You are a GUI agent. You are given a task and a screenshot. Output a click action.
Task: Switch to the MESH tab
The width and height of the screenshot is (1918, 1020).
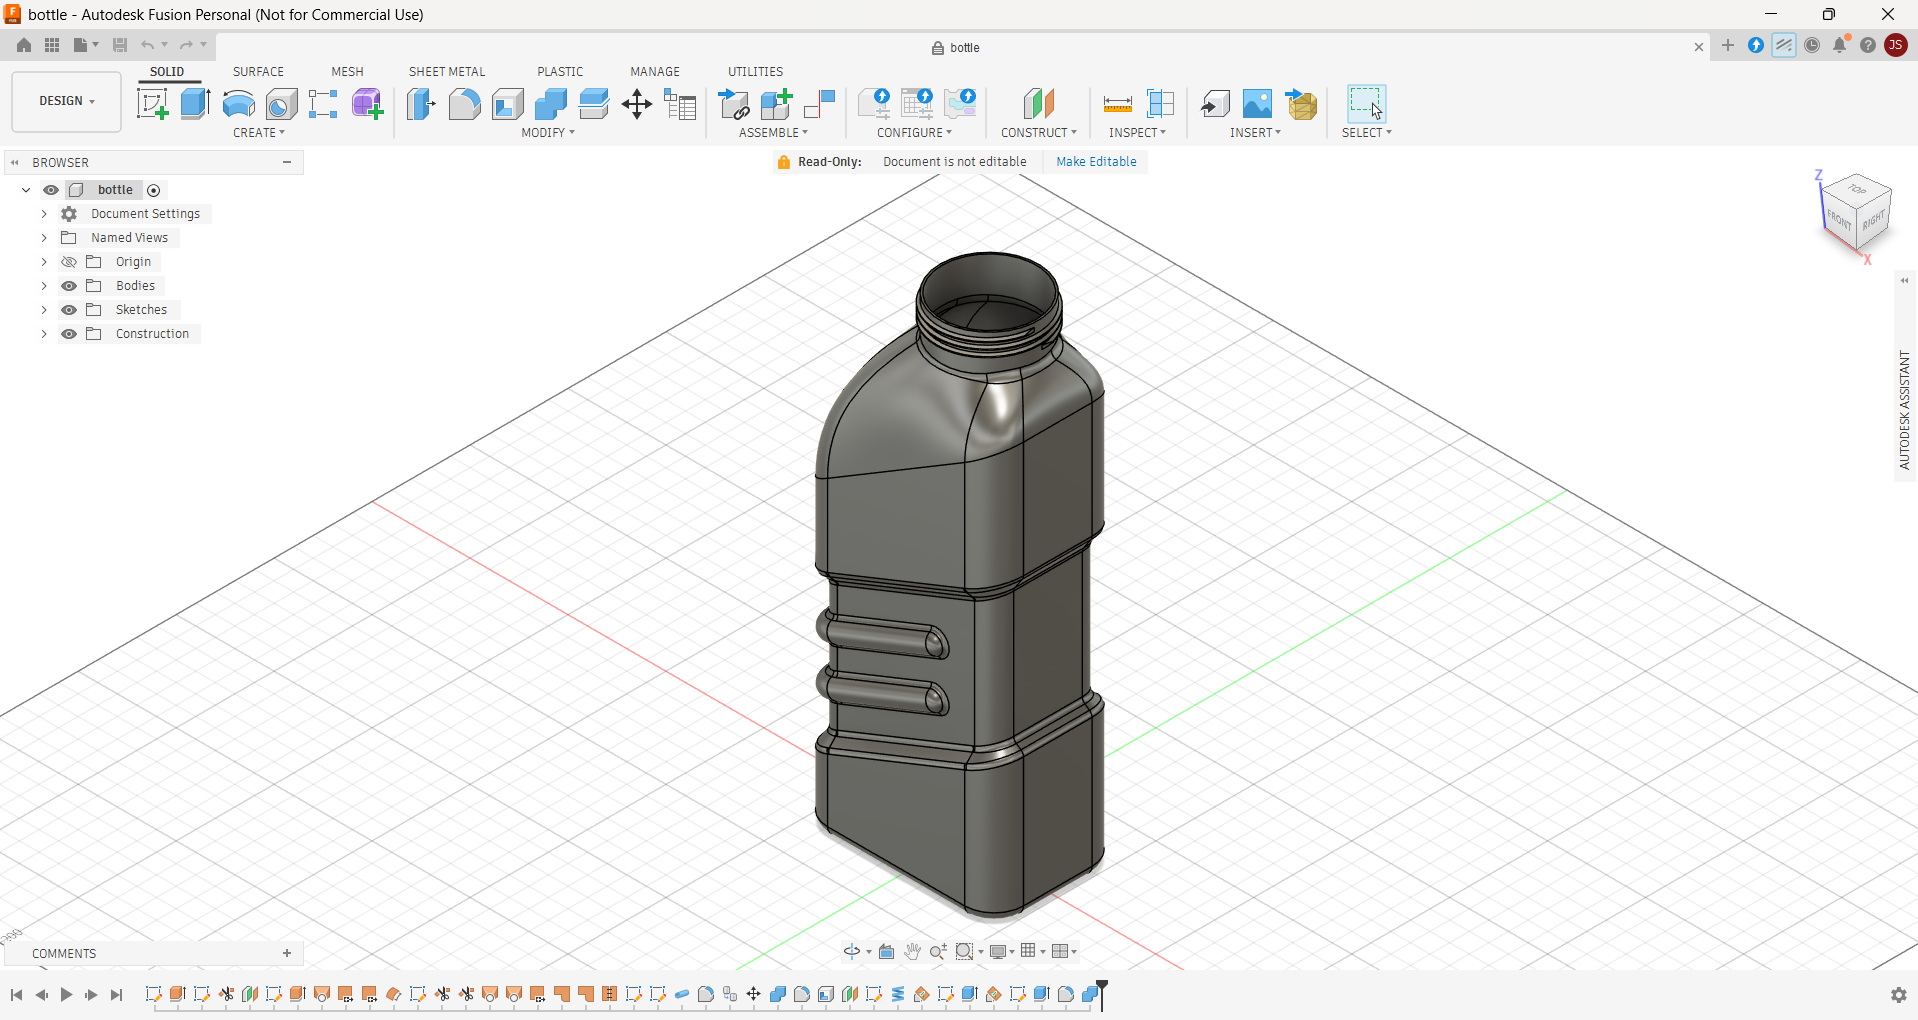point(347,72)
